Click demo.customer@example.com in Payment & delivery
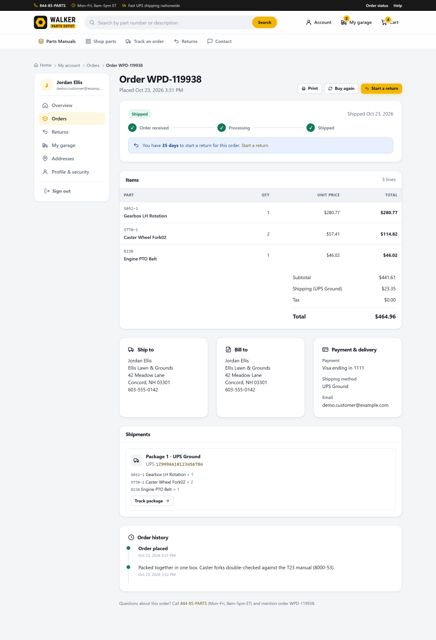 pyautogui.click(x=355, y=405)
